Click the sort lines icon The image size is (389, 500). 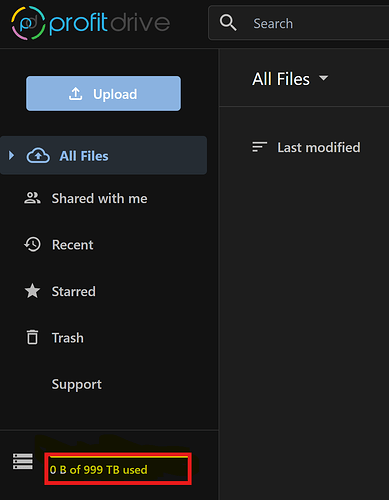(260, 147)
